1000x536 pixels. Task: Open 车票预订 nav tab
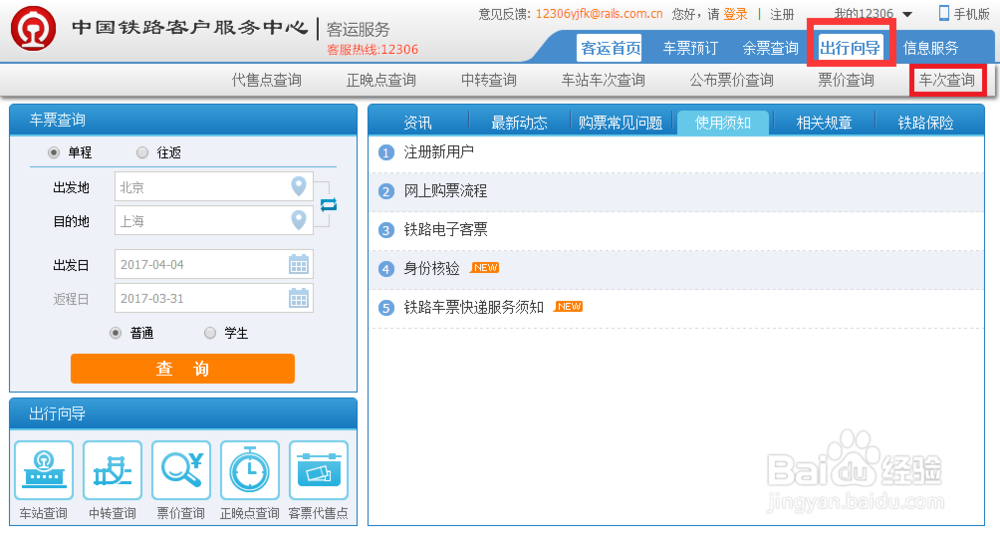690,48
